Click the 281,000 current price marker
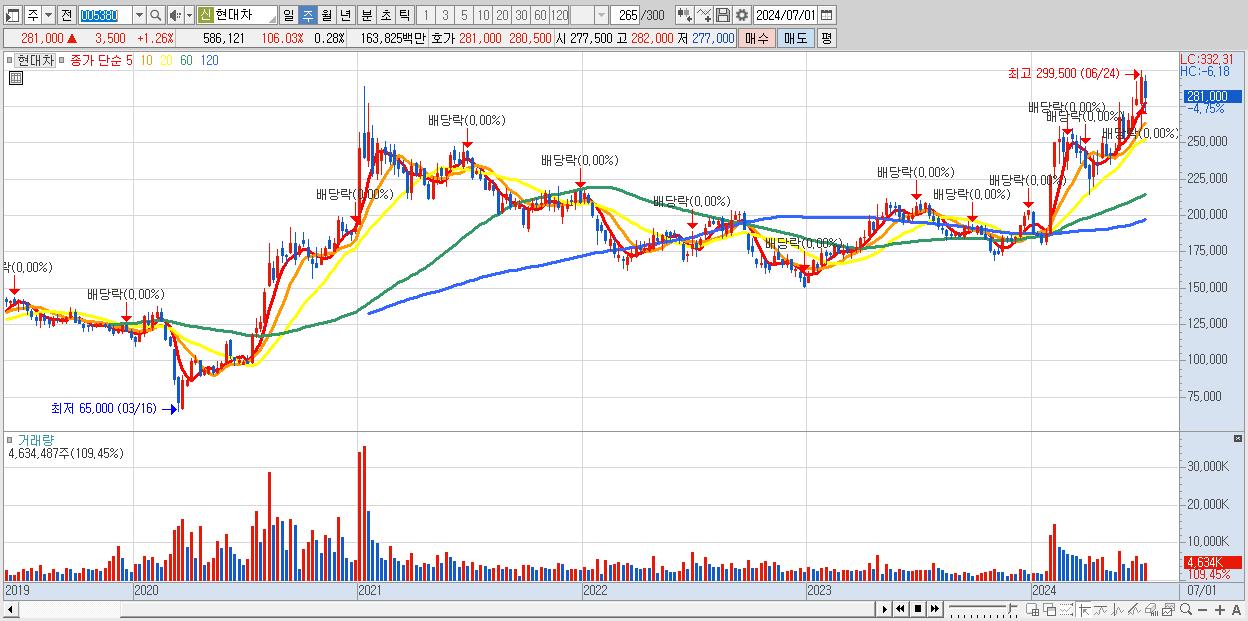The height and width of the screenshot is (621, 1248). [x=1212, y=96]
